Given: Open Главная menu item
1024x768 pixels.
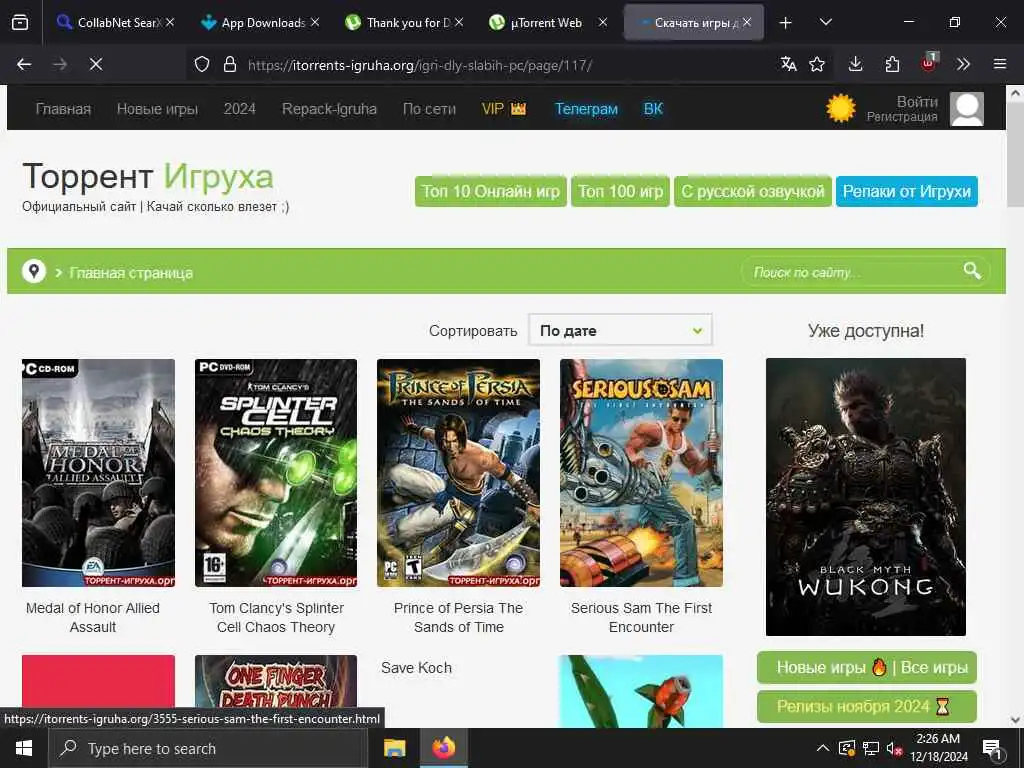Looking at the screenshot, I should 63,109.
